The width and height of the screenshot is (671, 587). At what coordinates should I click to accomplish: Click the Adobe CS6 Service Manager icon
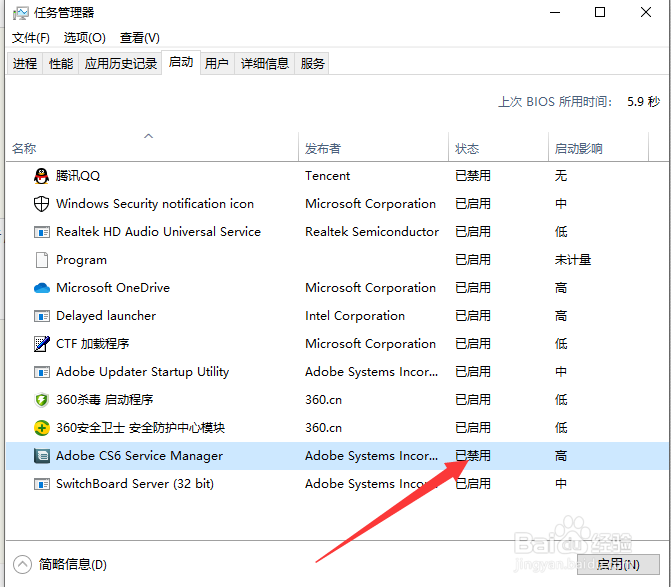[x=42, y=456]
